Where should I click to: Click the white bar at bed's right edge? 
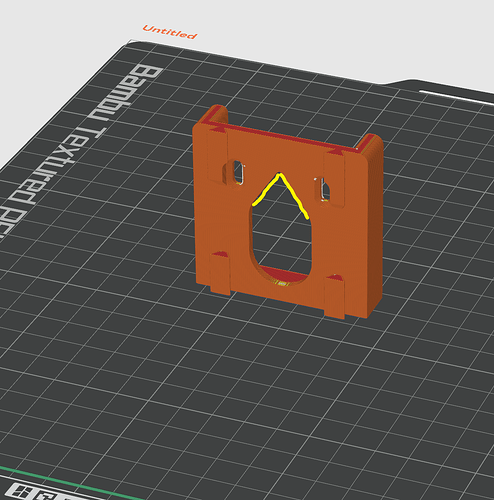point(457,97)
